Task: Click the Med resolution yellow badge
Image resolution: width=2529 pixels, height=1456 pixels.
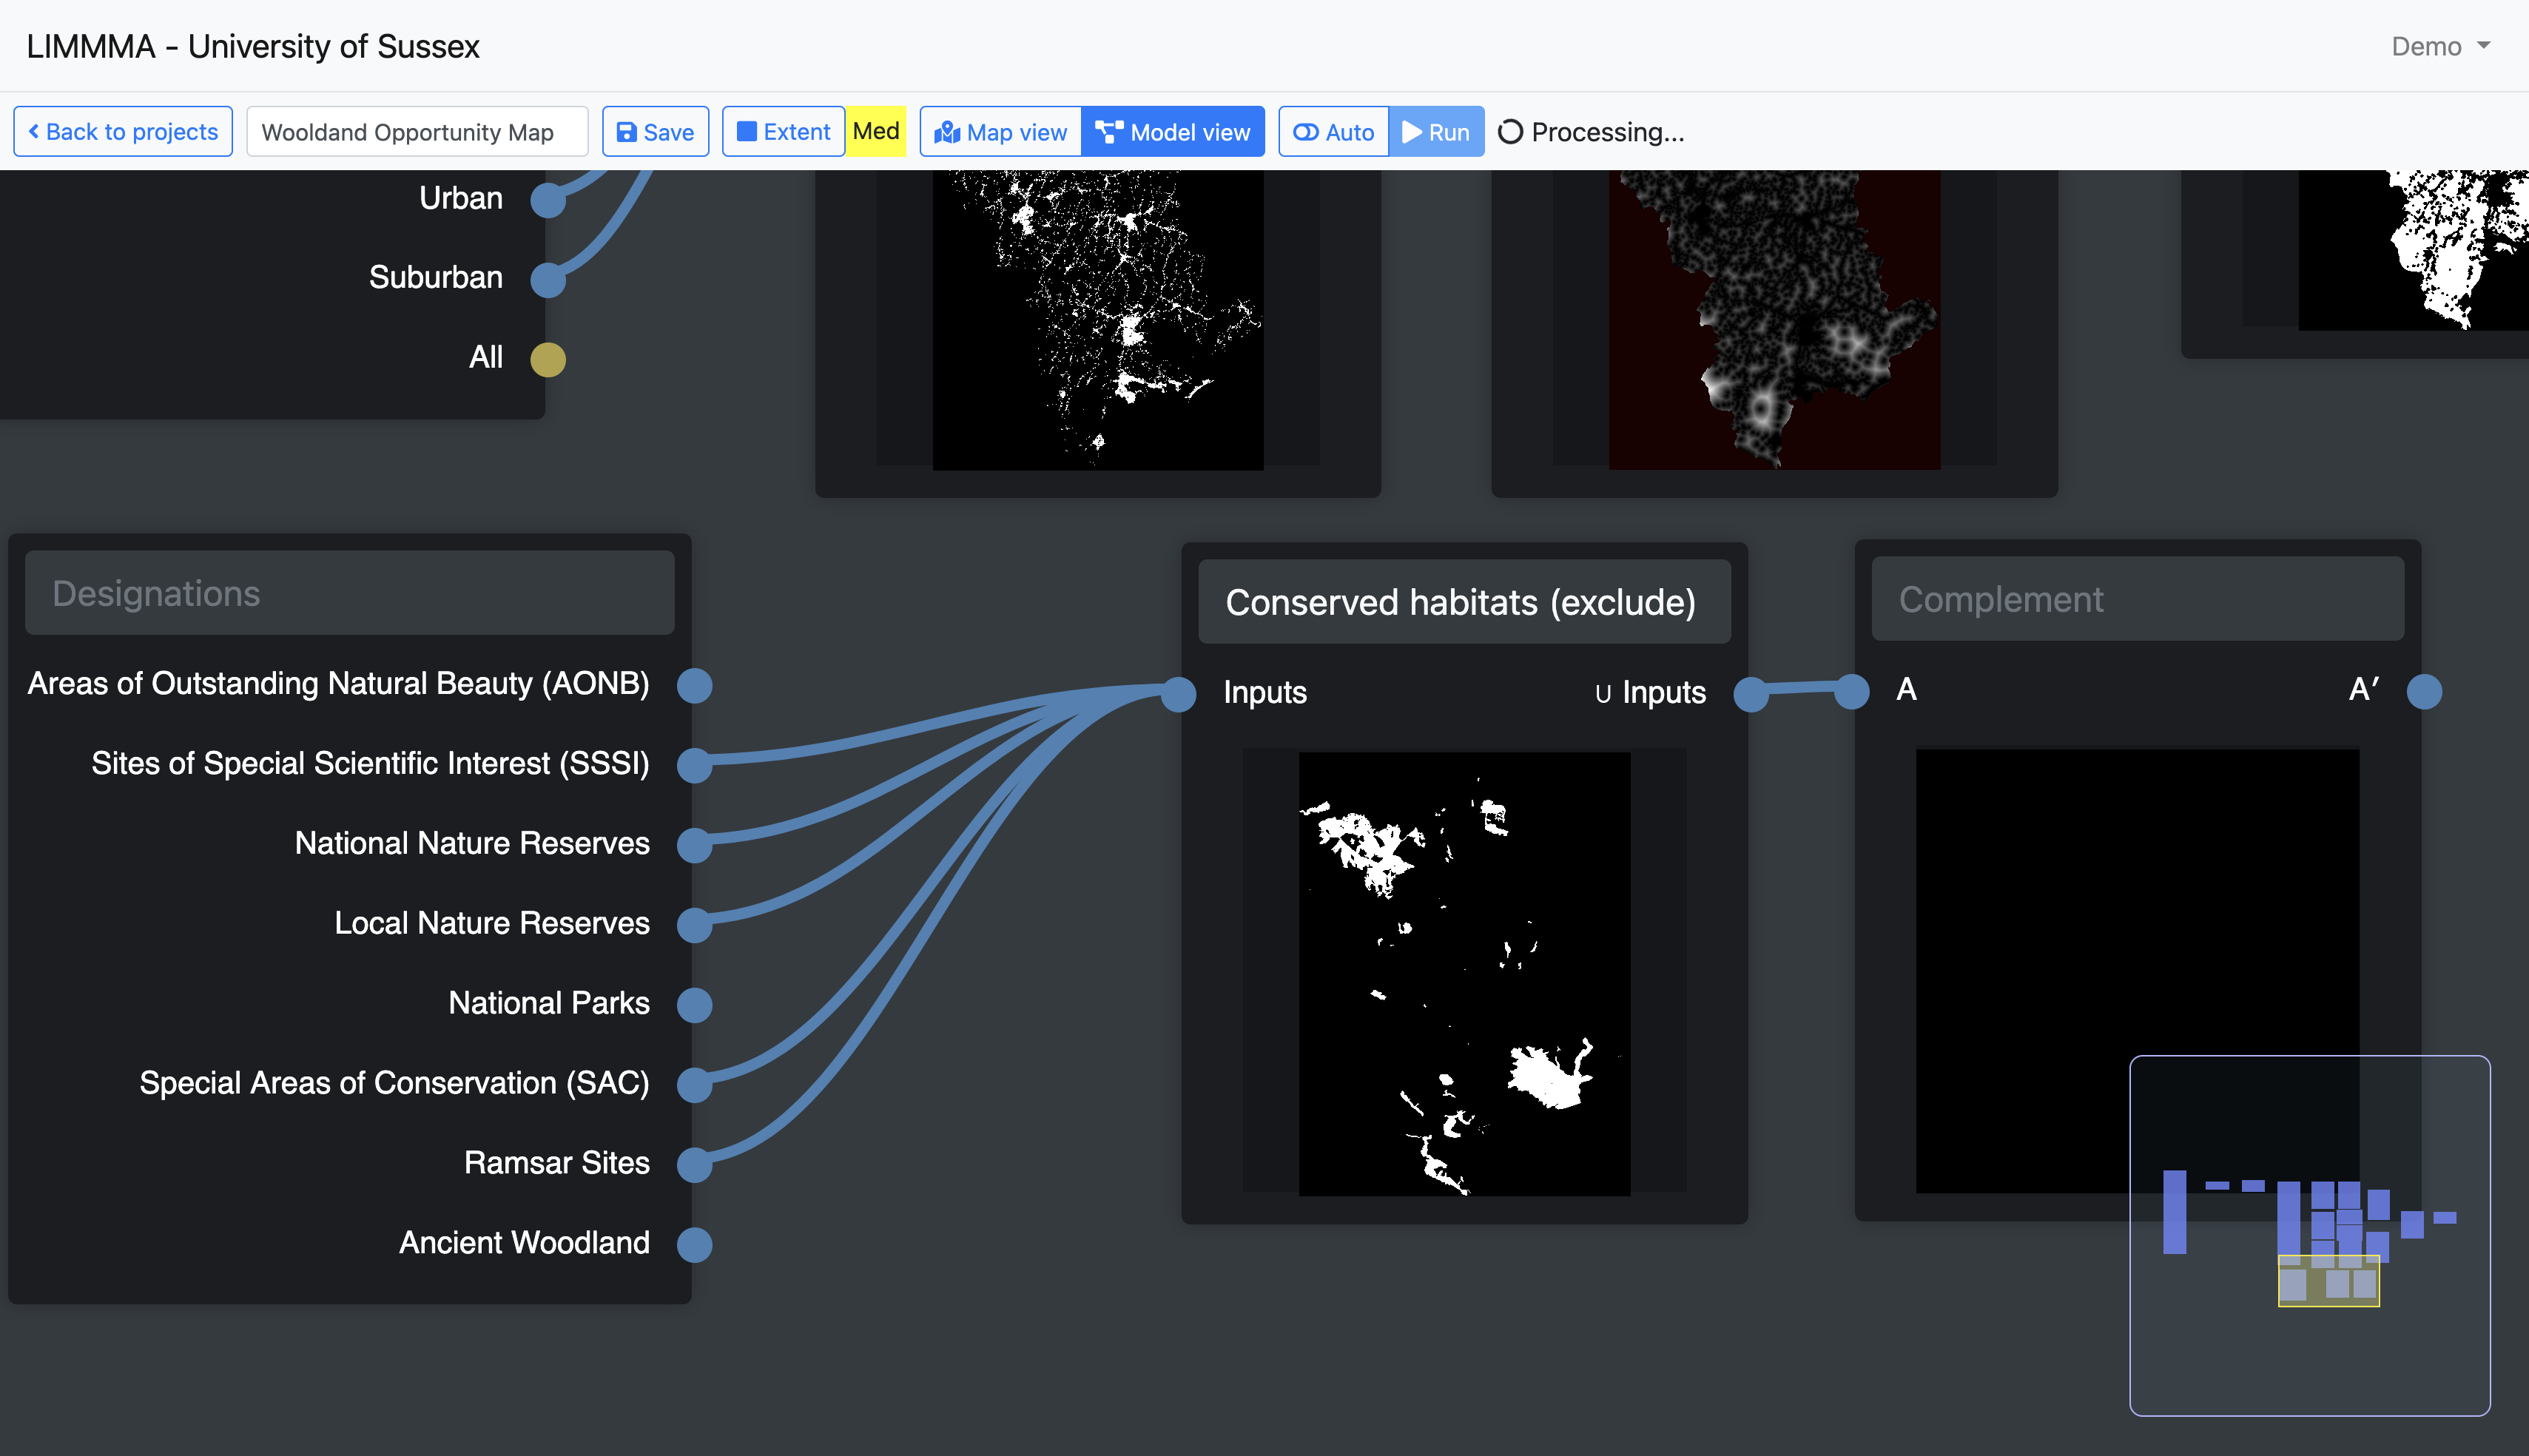Action: 876,132
